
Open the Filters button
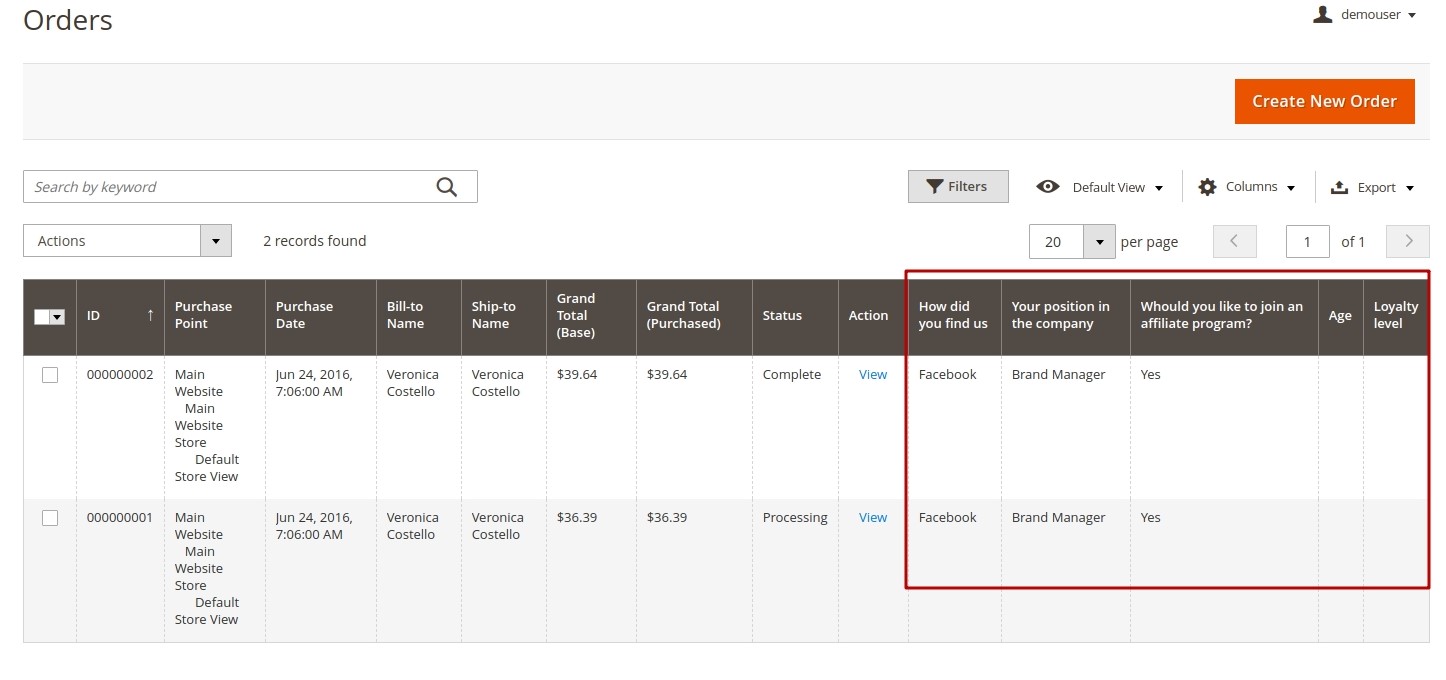957,187
